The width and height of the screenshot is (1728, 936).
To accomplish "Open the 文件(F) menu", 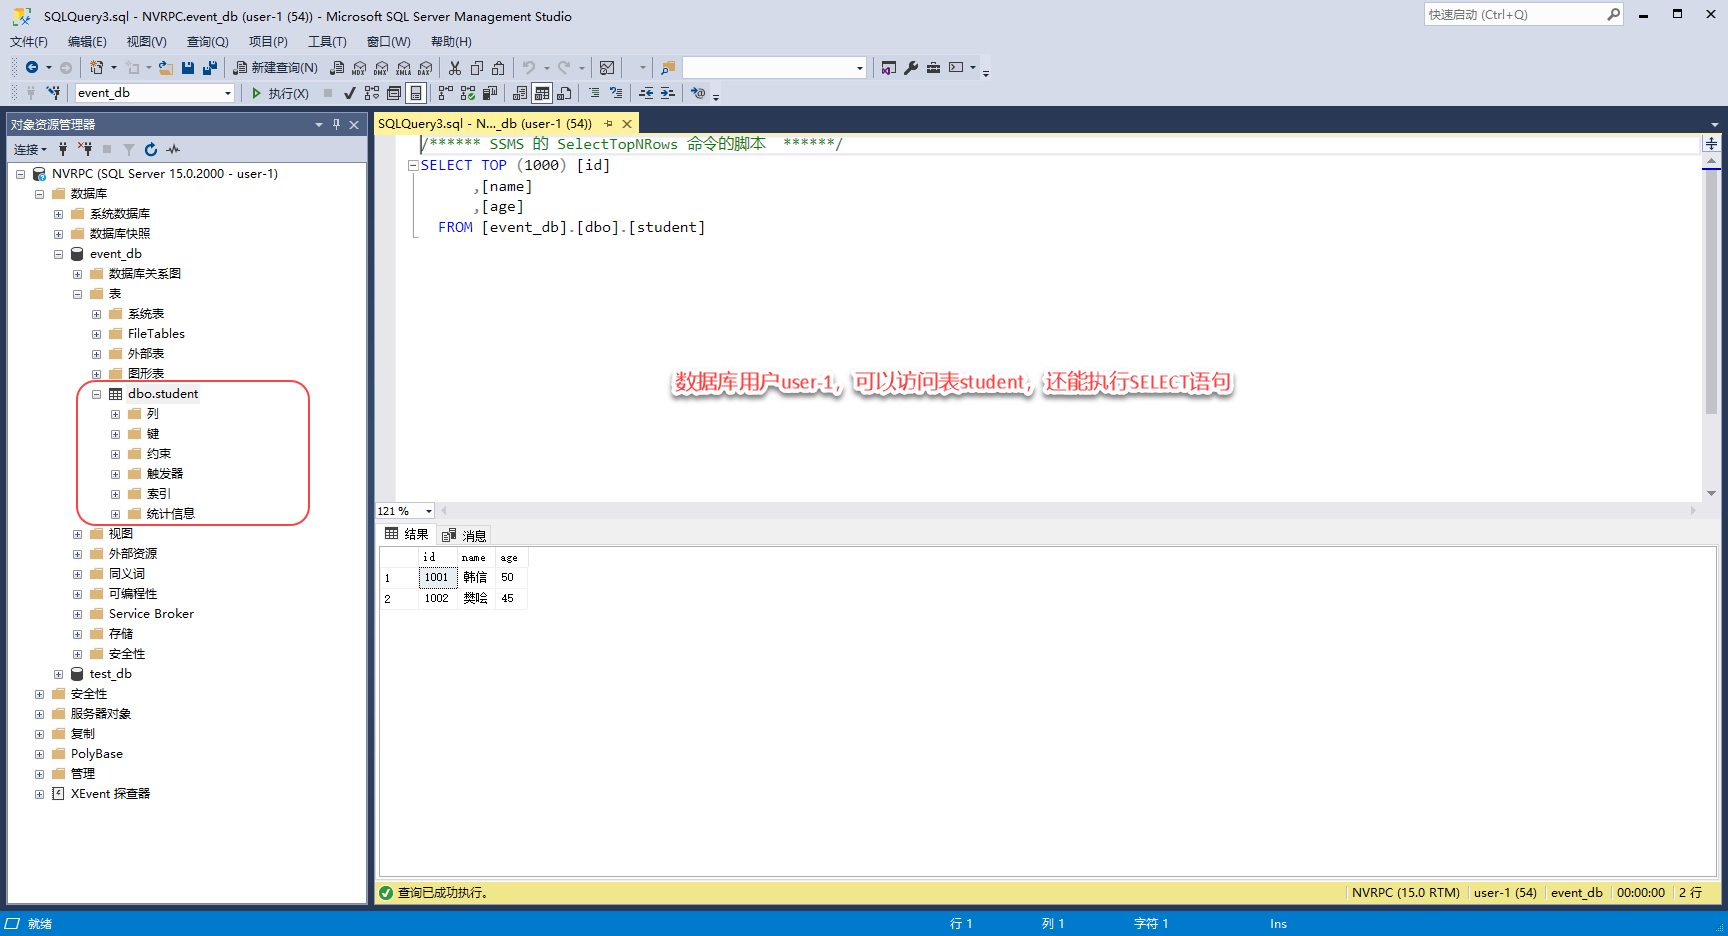I will [29, 42].
